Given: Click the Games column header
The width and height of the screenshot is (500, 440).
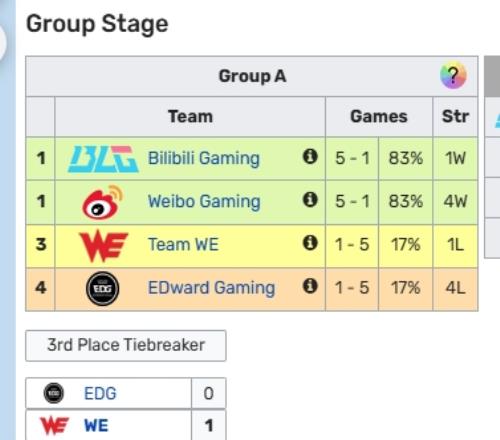Looking at the screenshot, I should pyautogui.click(x=379, y=117).
